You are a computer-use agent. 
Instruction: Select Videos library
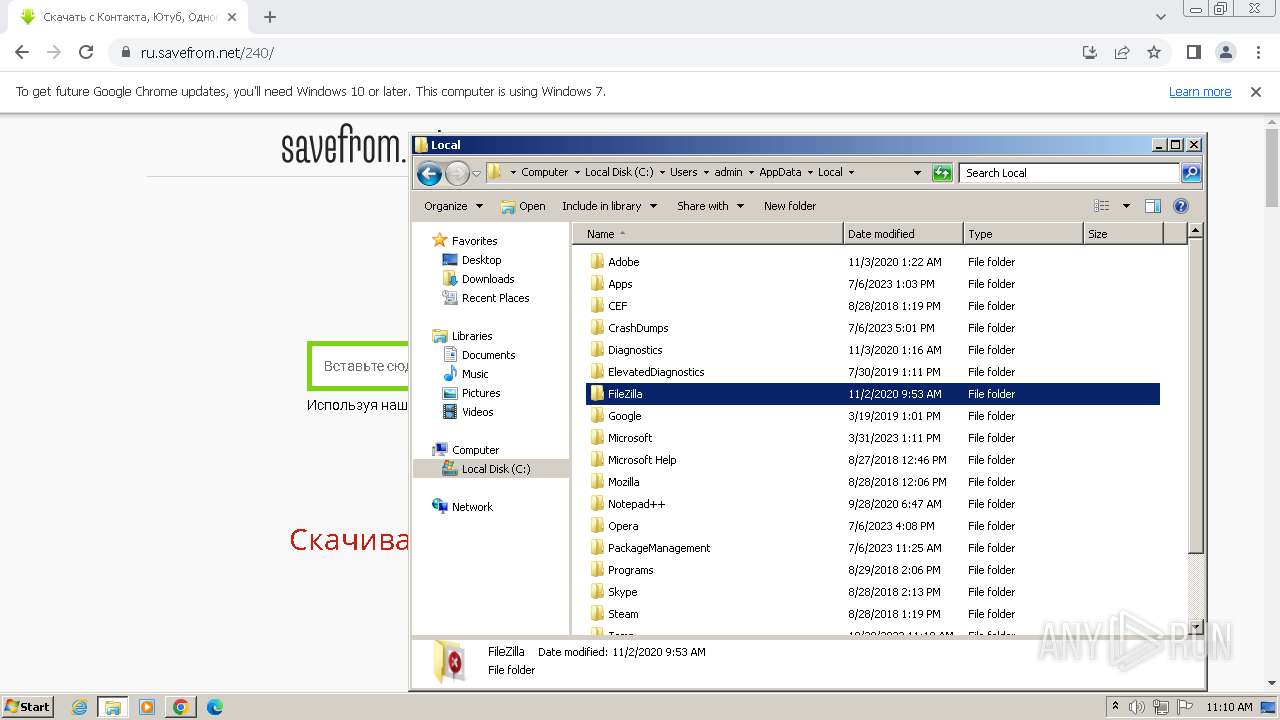pos(477,412)
